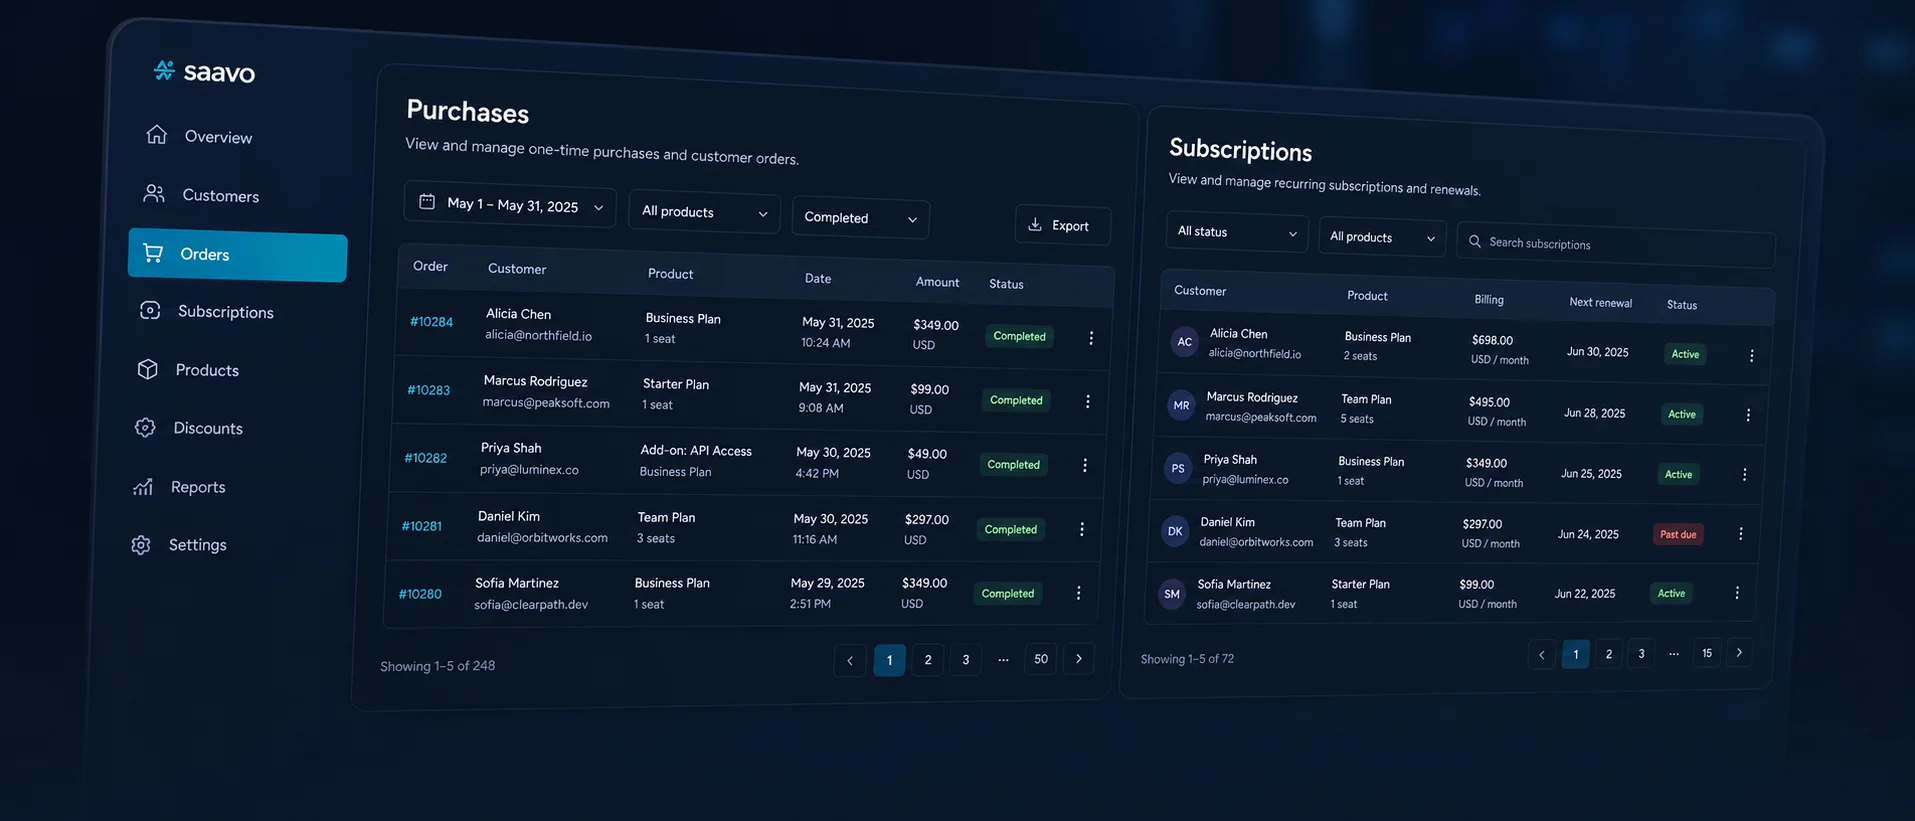The height and width of the screenshot is (821, 1915).
Task: Open actions for Sofia Martinez's subscription
Action: [x=1737, y=593]
